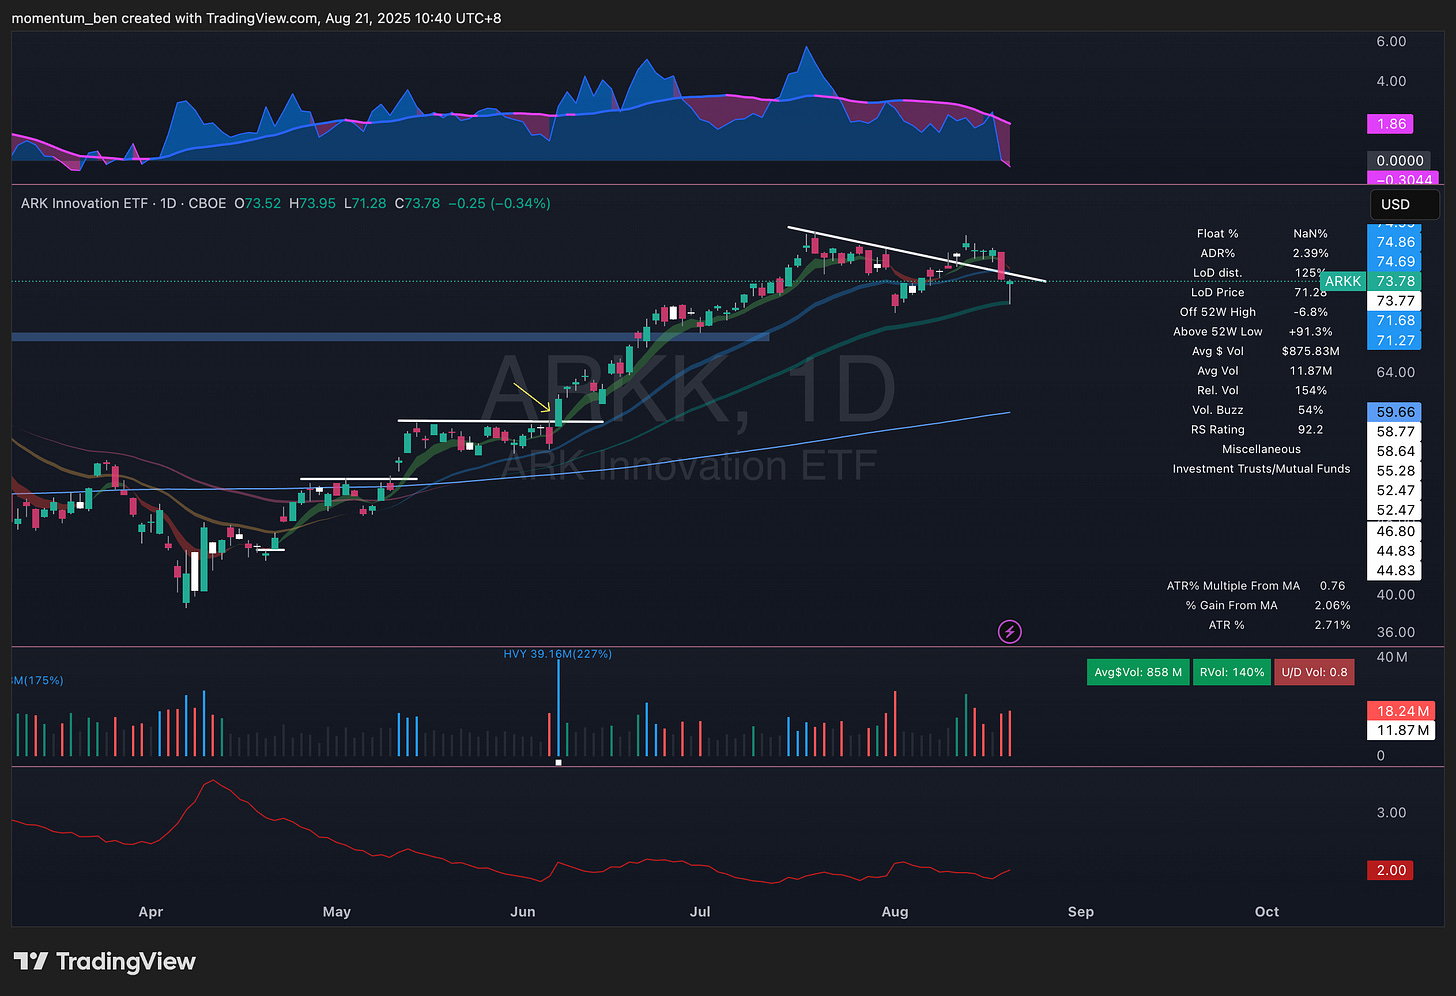Click the ARK Innovation ETF title
Screen dimensions: 1456x996
click(84, 203)
